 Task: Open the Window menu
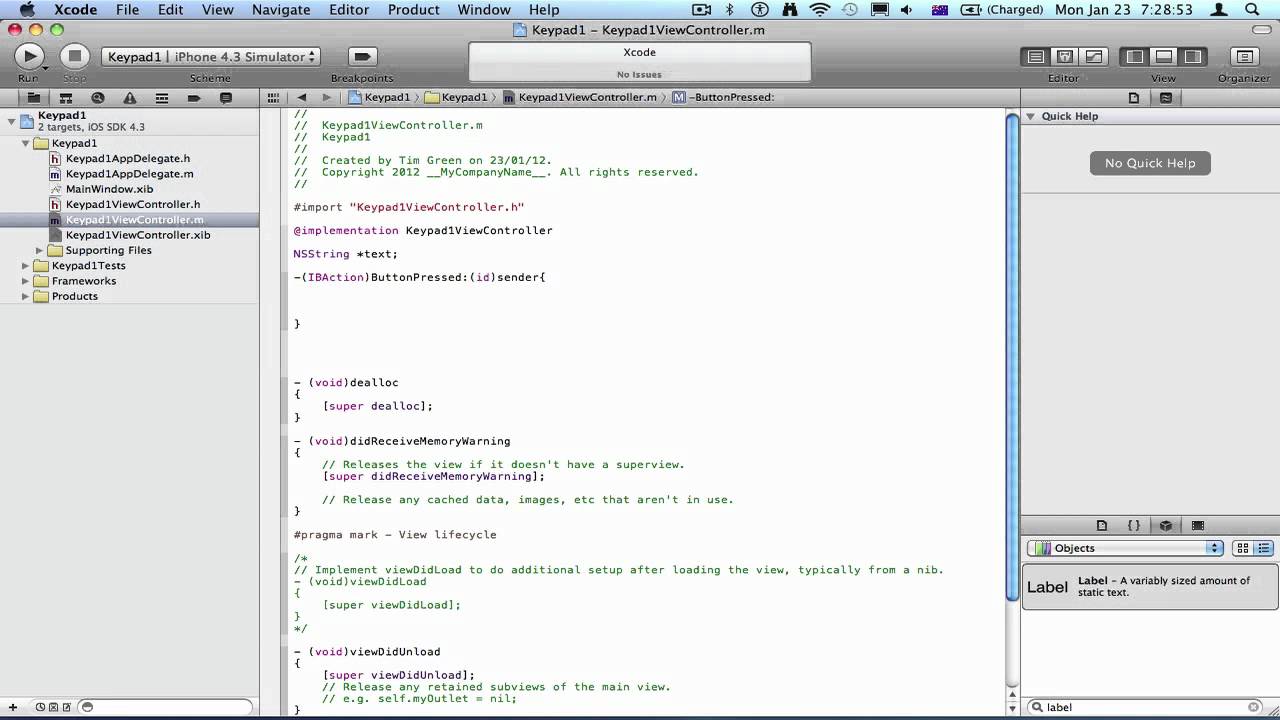point(484,9)
